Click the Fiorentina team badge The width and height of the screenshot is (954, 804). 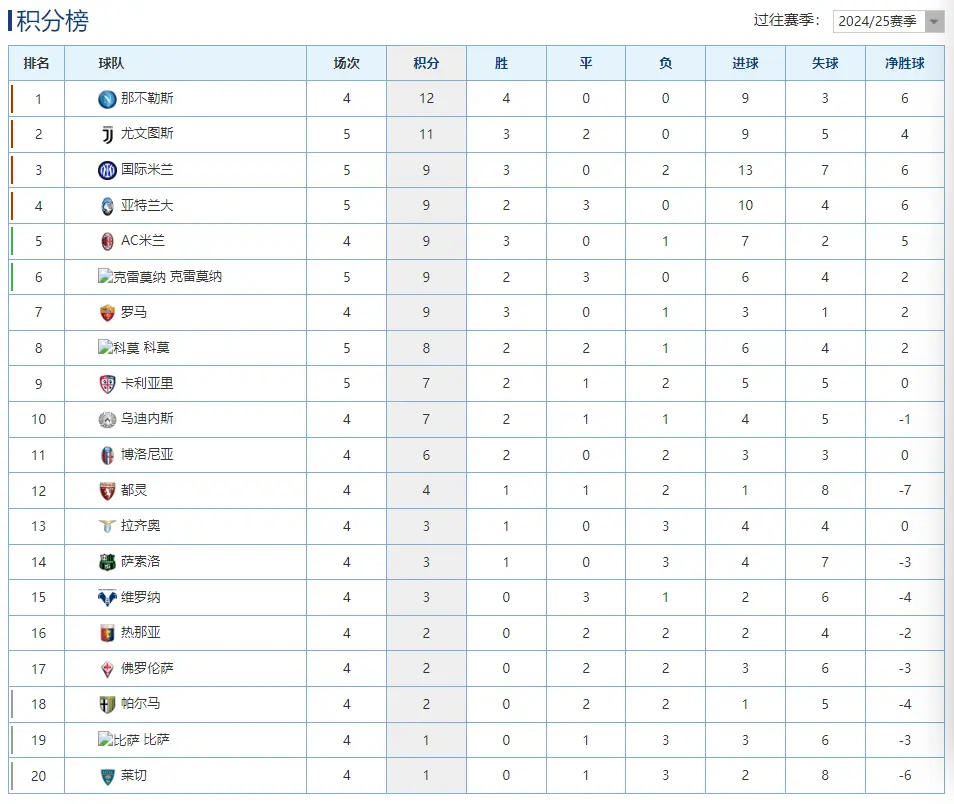point(107,668)
